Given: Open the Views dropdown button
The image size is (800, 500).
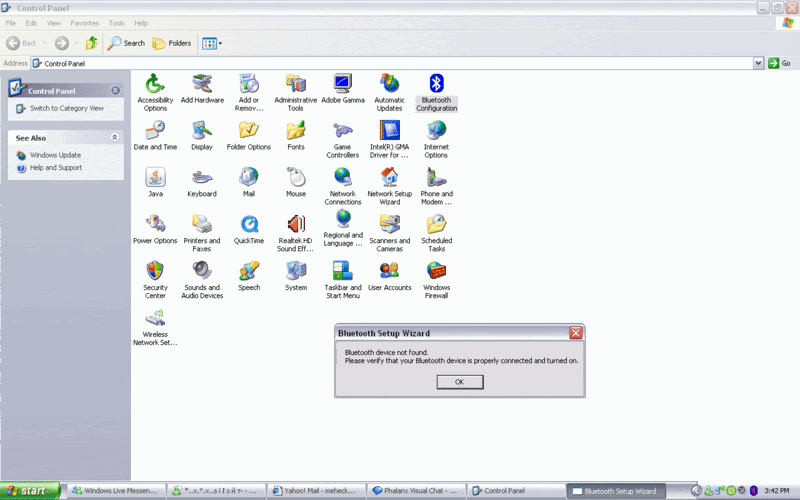Looking at the screenshot, I should (x=212, y=43).
